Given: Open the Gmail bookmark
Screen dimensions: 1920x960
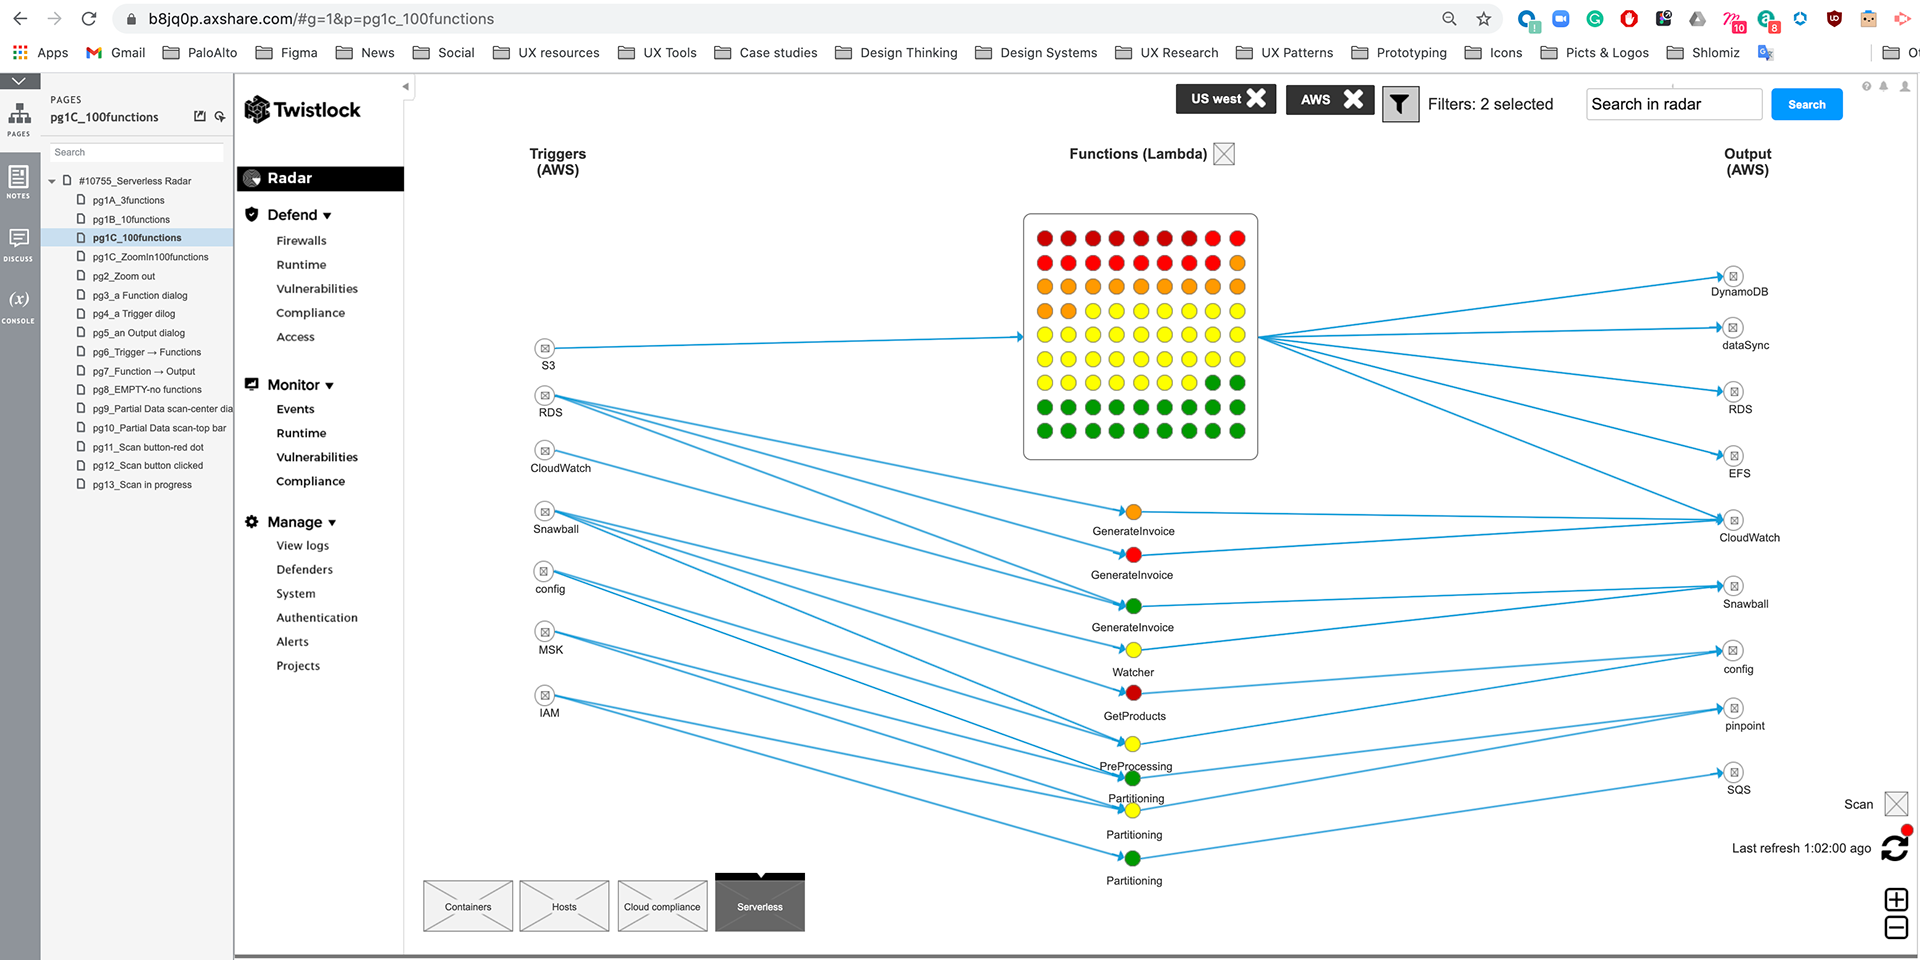Looking at the screenshot, I should [x=115, y=53].
